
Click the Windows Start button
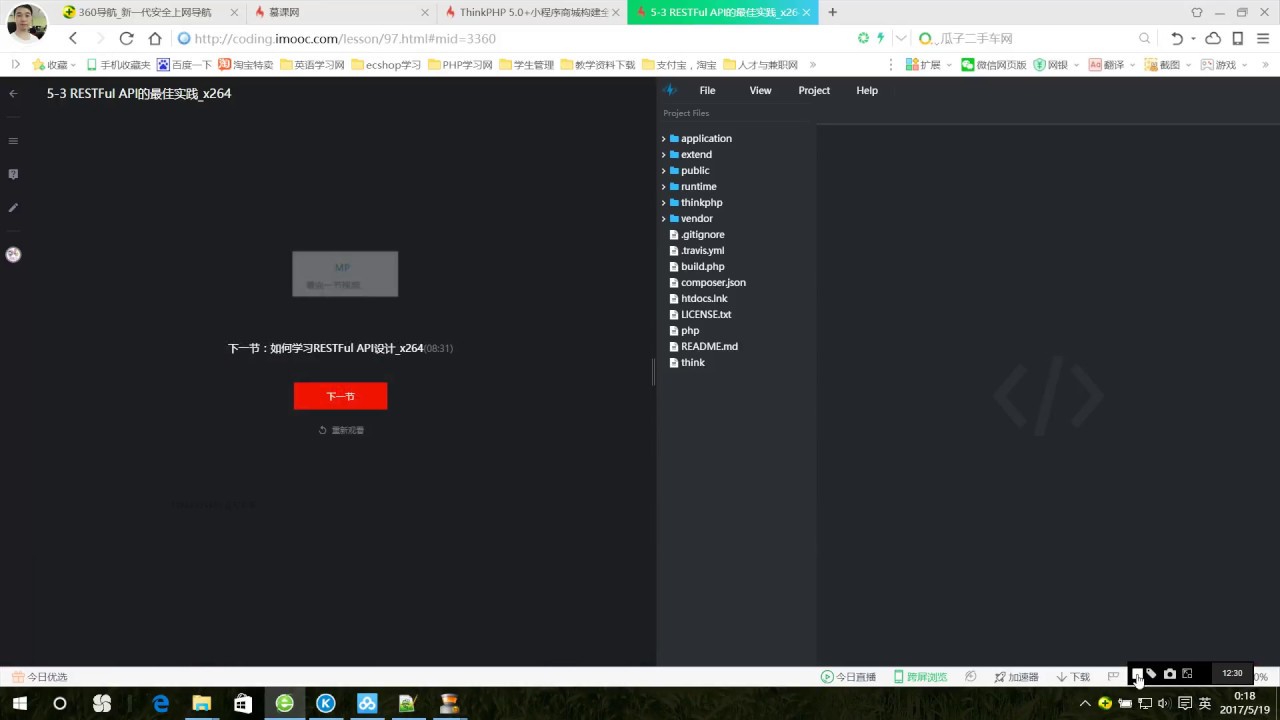click(x=19, y=703)
